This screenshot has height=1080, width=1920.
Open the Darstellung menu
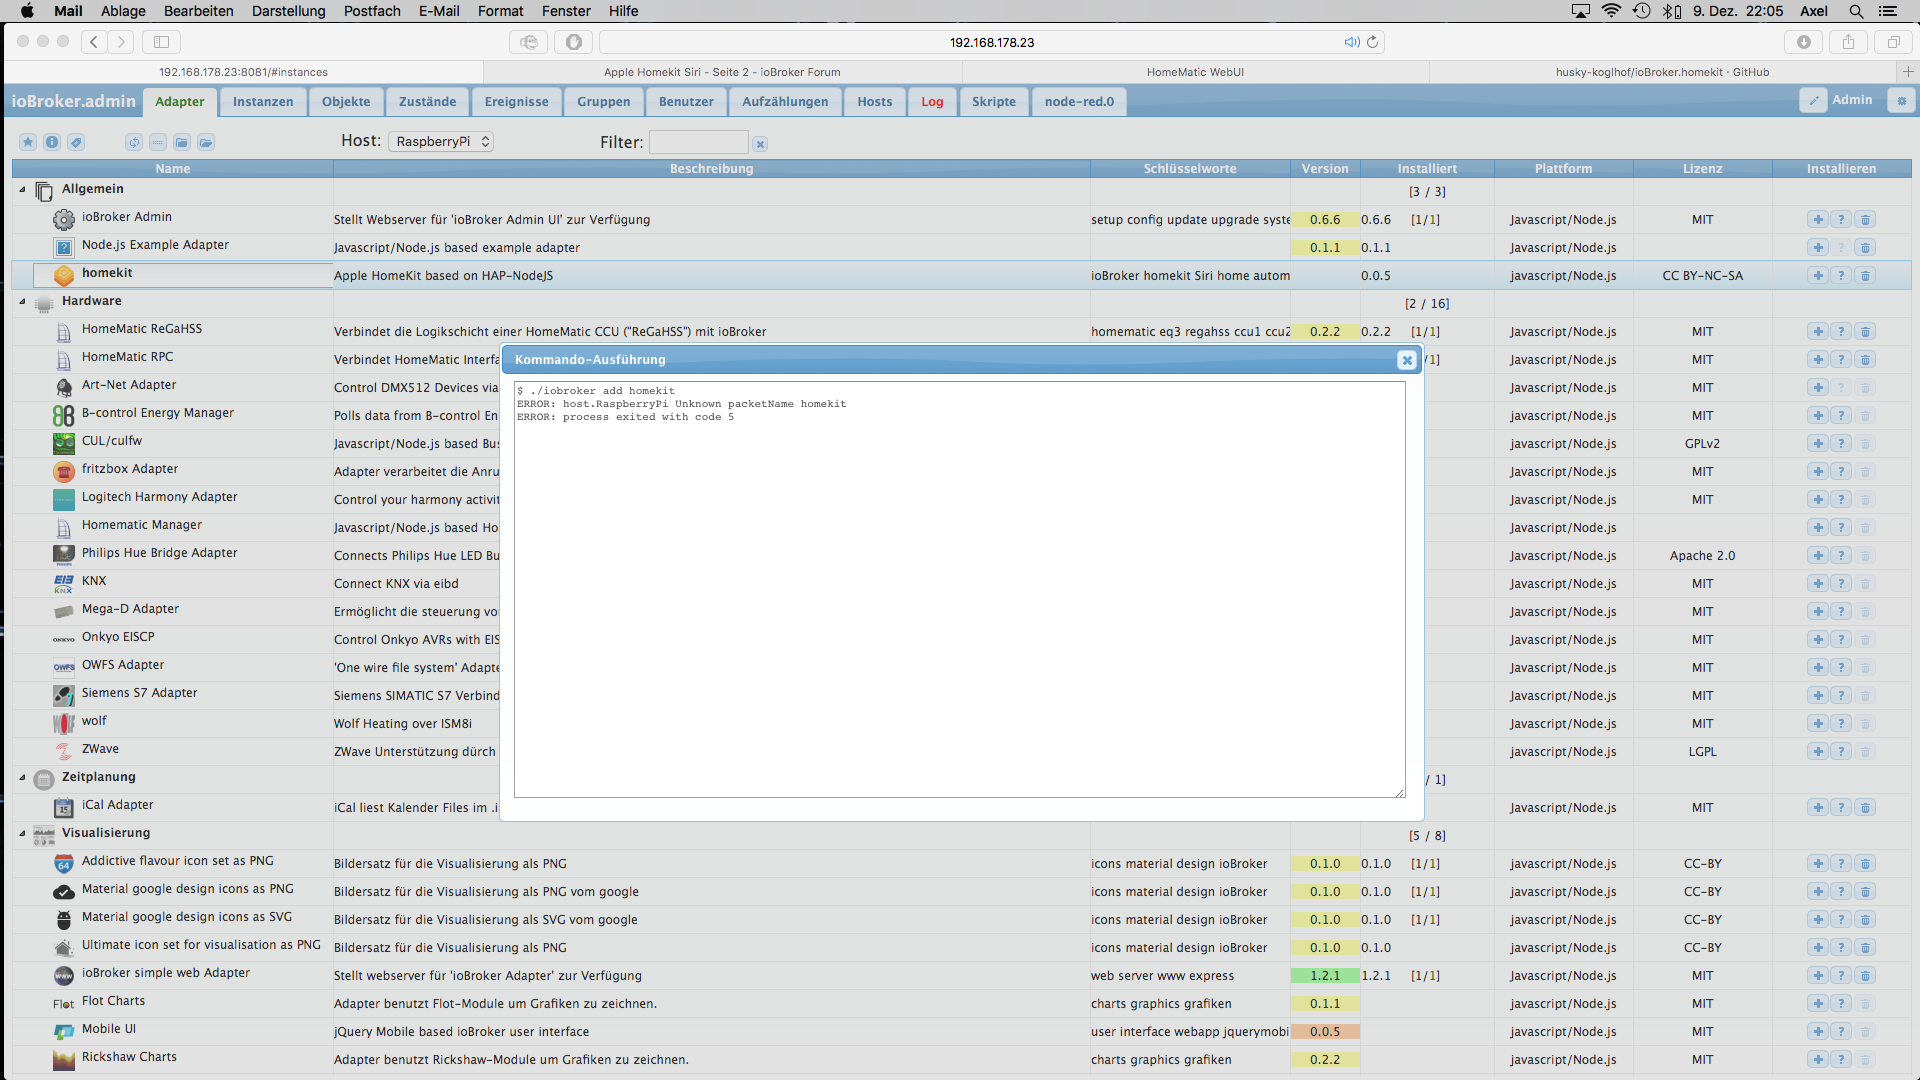click(x=288, y=11)
